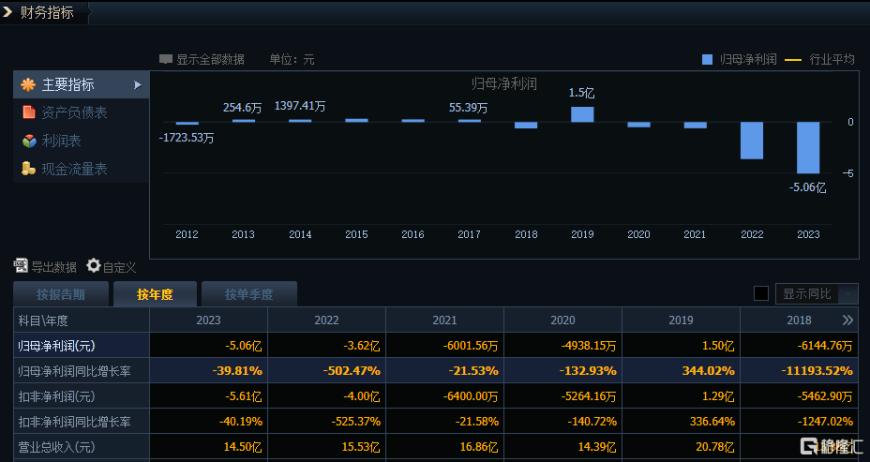
Task: Click the 显示全部数据 speech bubble icon
Action: (x=165, y=59)
